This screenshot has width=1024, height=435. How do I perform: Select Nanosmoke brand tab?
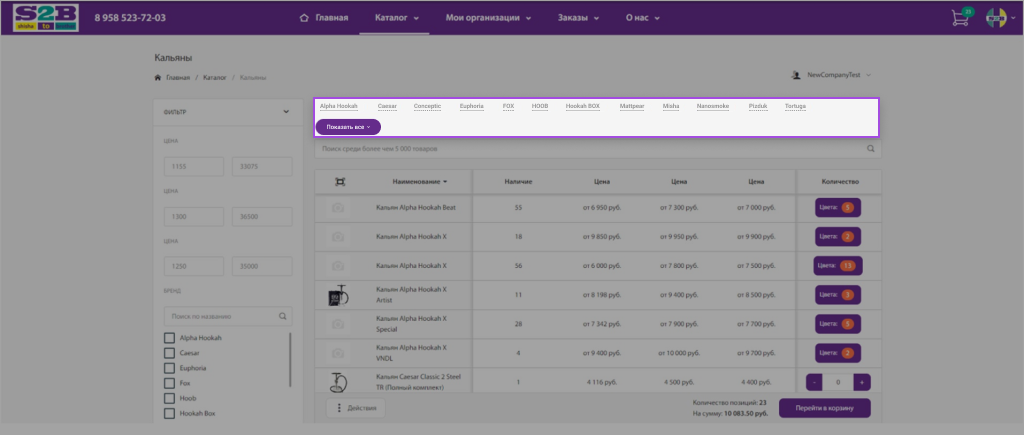(x=712, y=106)
